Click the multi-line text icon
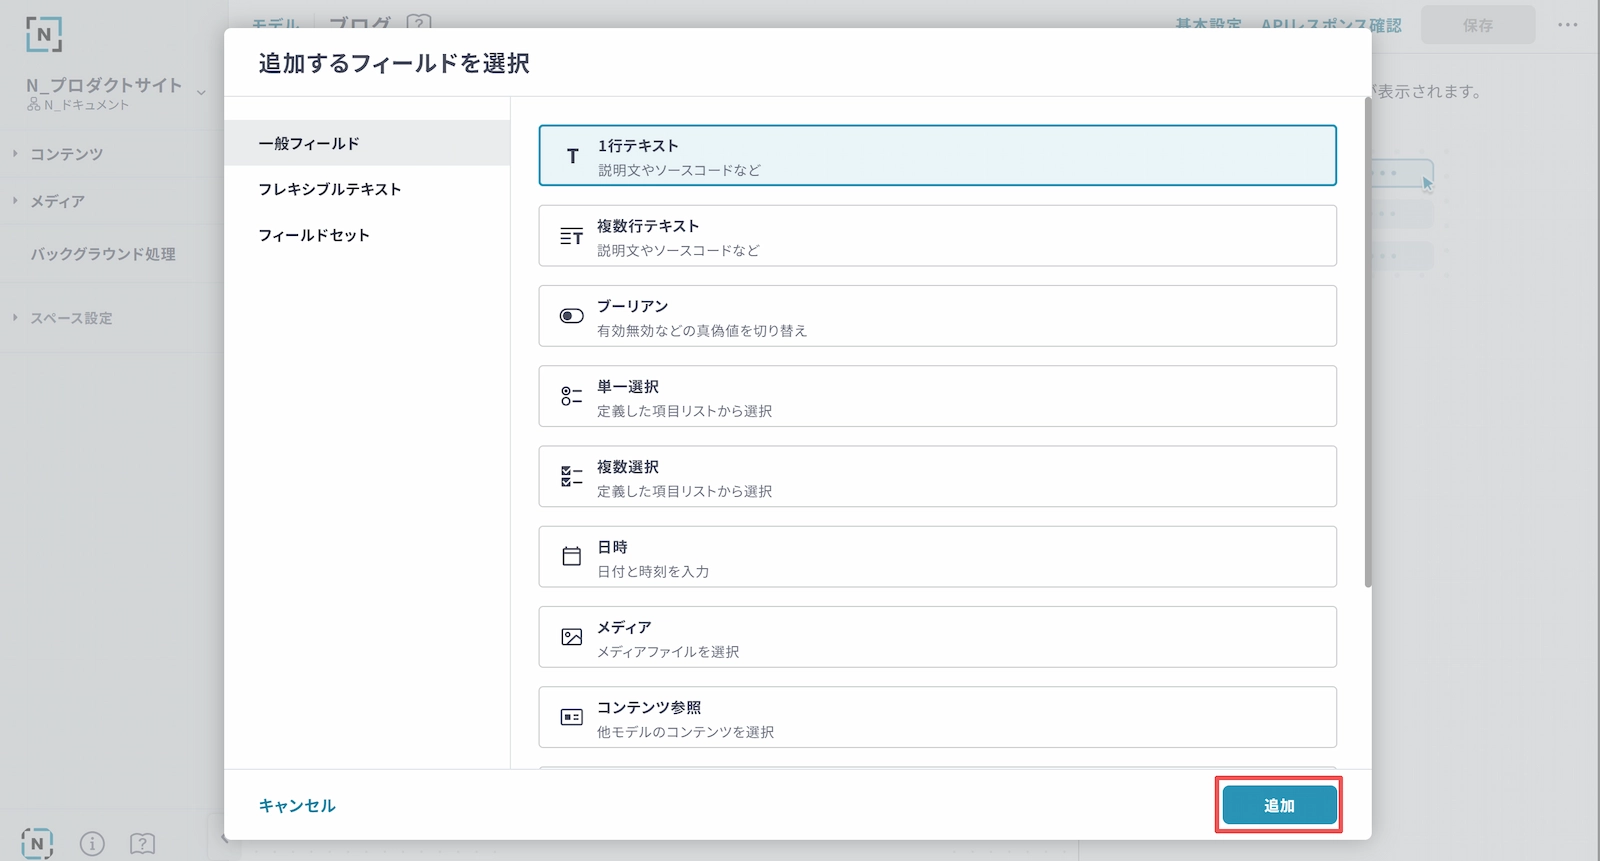This screenshot has height=861, width=1600. click(x=571, y=236)
